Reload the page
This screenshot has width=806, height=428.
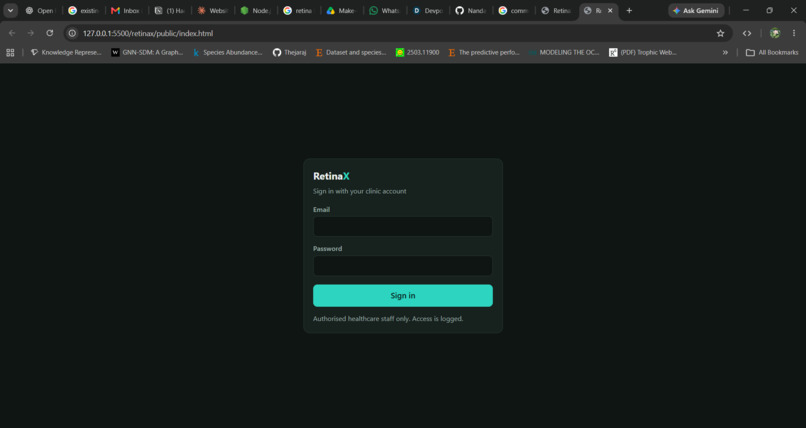(x=49, y=33)
